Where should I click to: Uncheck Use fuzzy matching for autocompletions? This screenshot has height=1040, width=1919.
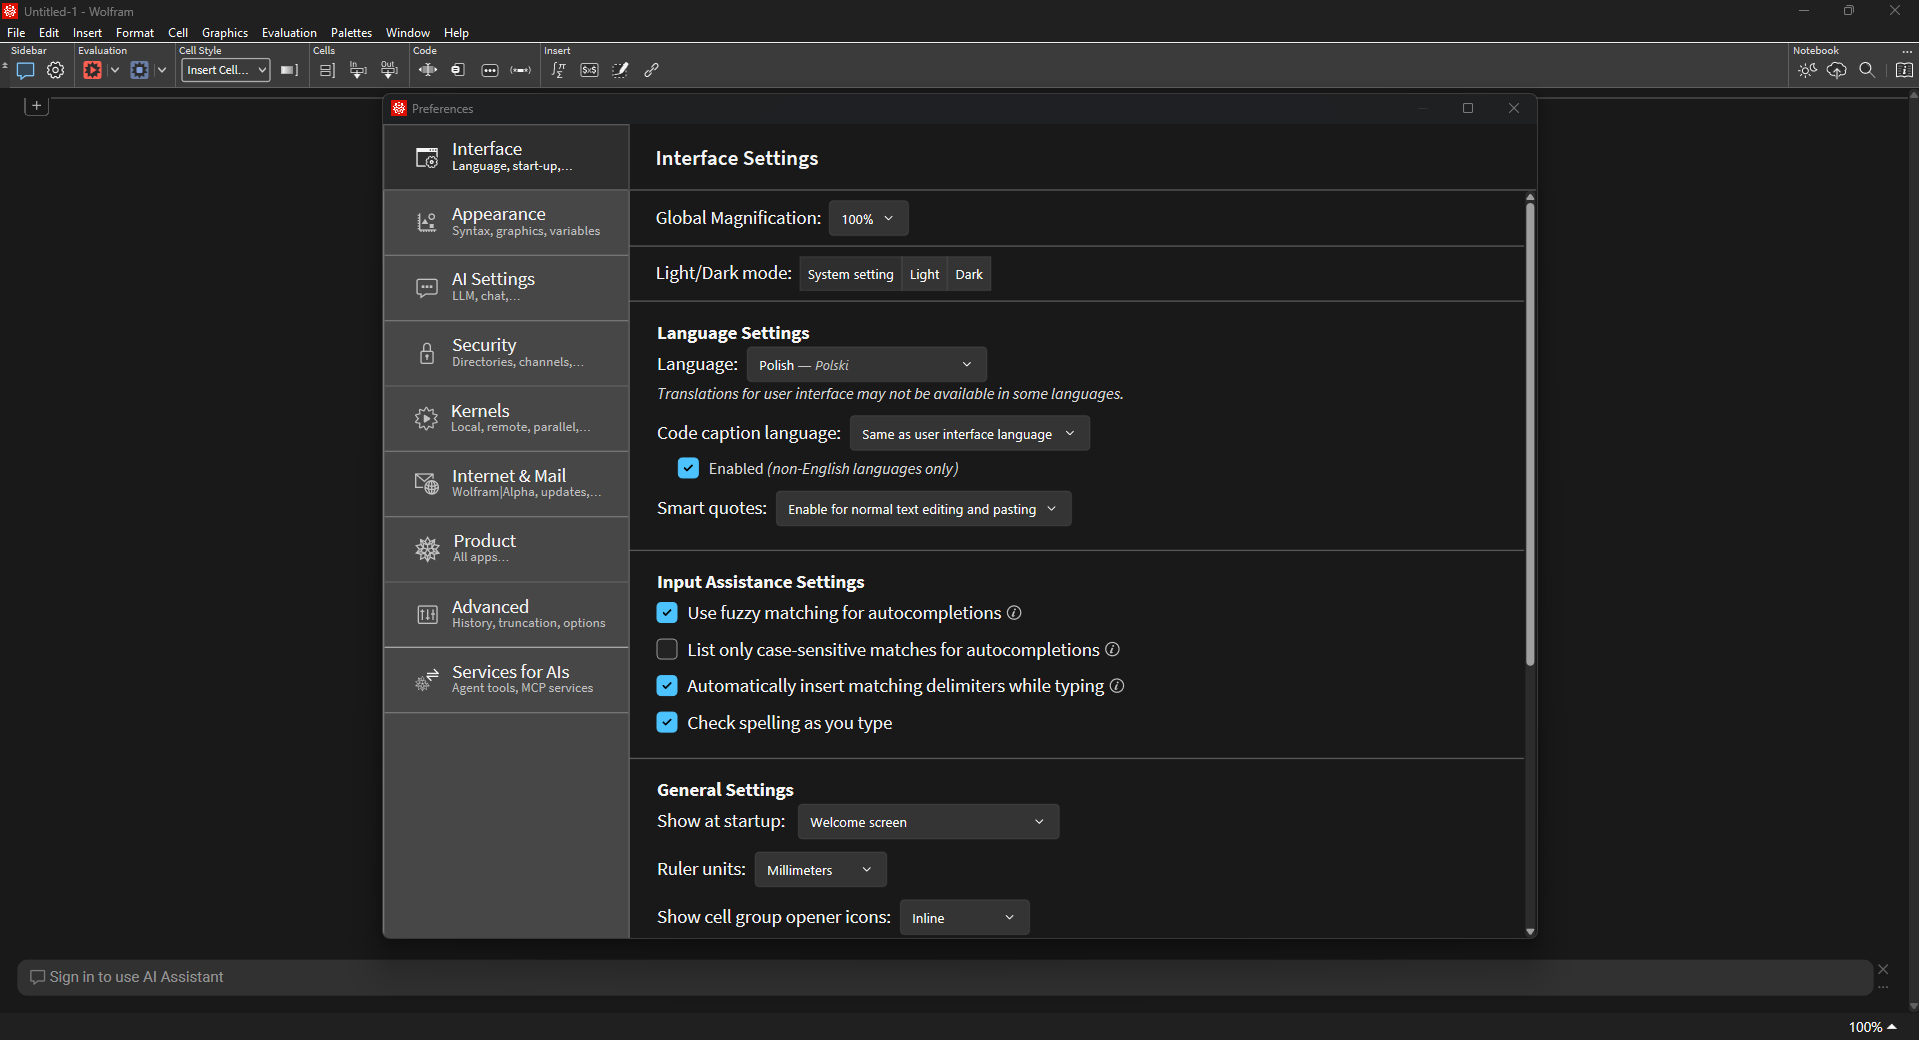(x=667, y=613)
